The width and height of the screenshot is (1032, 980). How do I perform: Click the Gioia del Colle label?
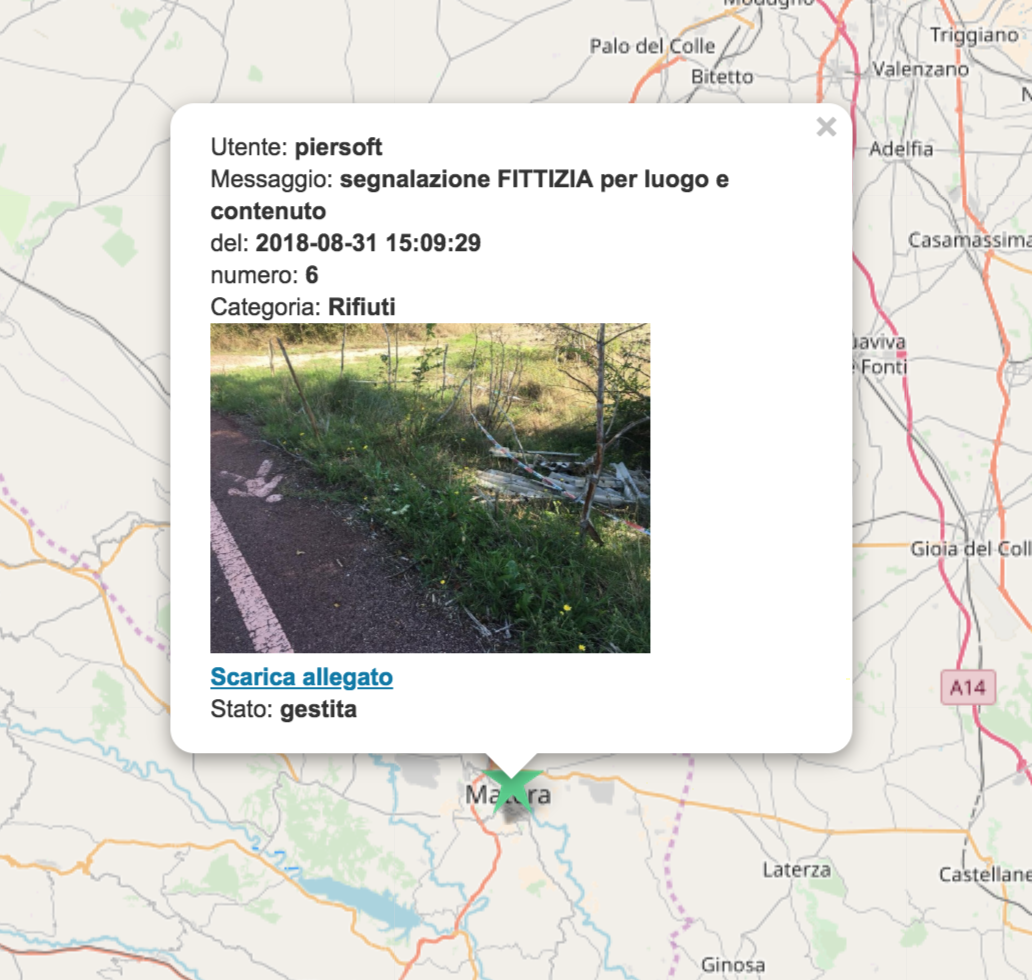click(971, 548)
